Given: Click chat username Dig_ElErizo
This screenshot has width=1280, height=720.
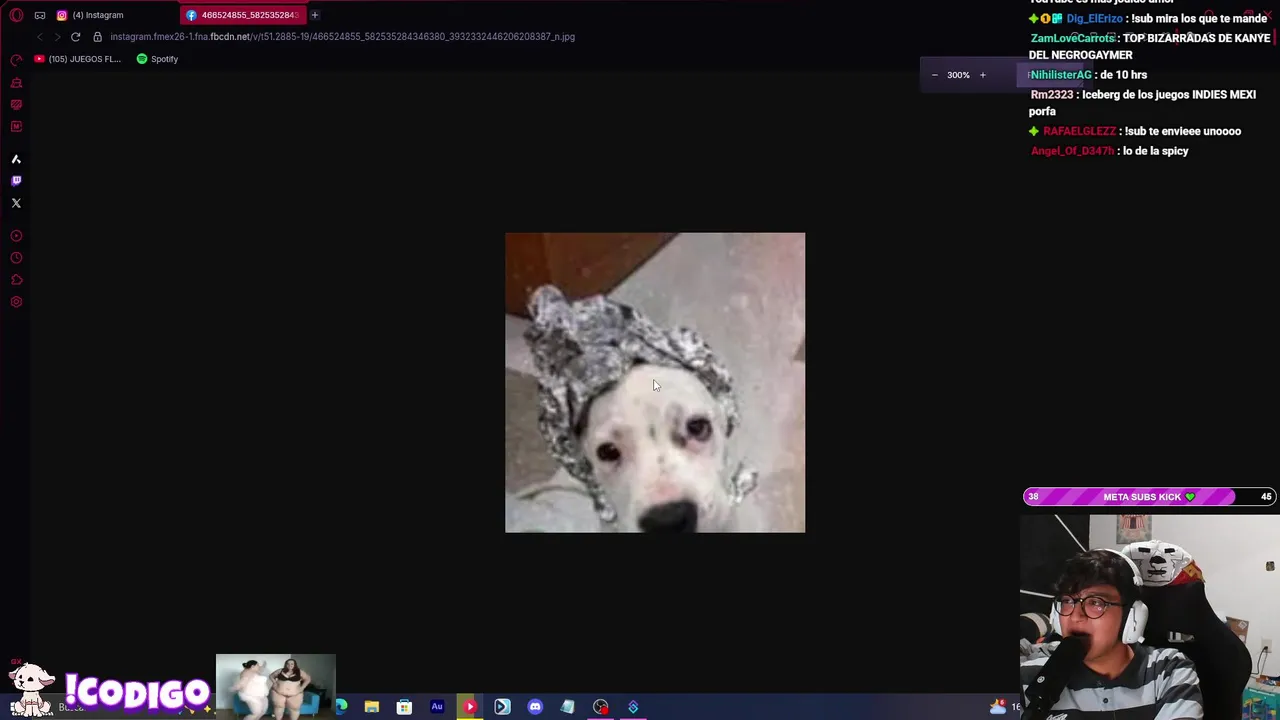Looking at the screenshot, I should (1094, 19).
